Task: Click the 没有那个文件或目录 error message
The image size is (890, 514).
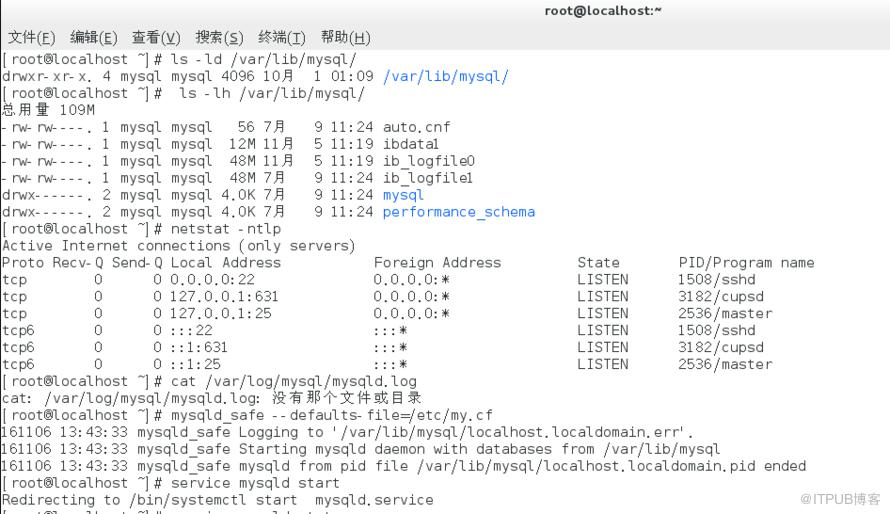Action: tap(346, 398)
